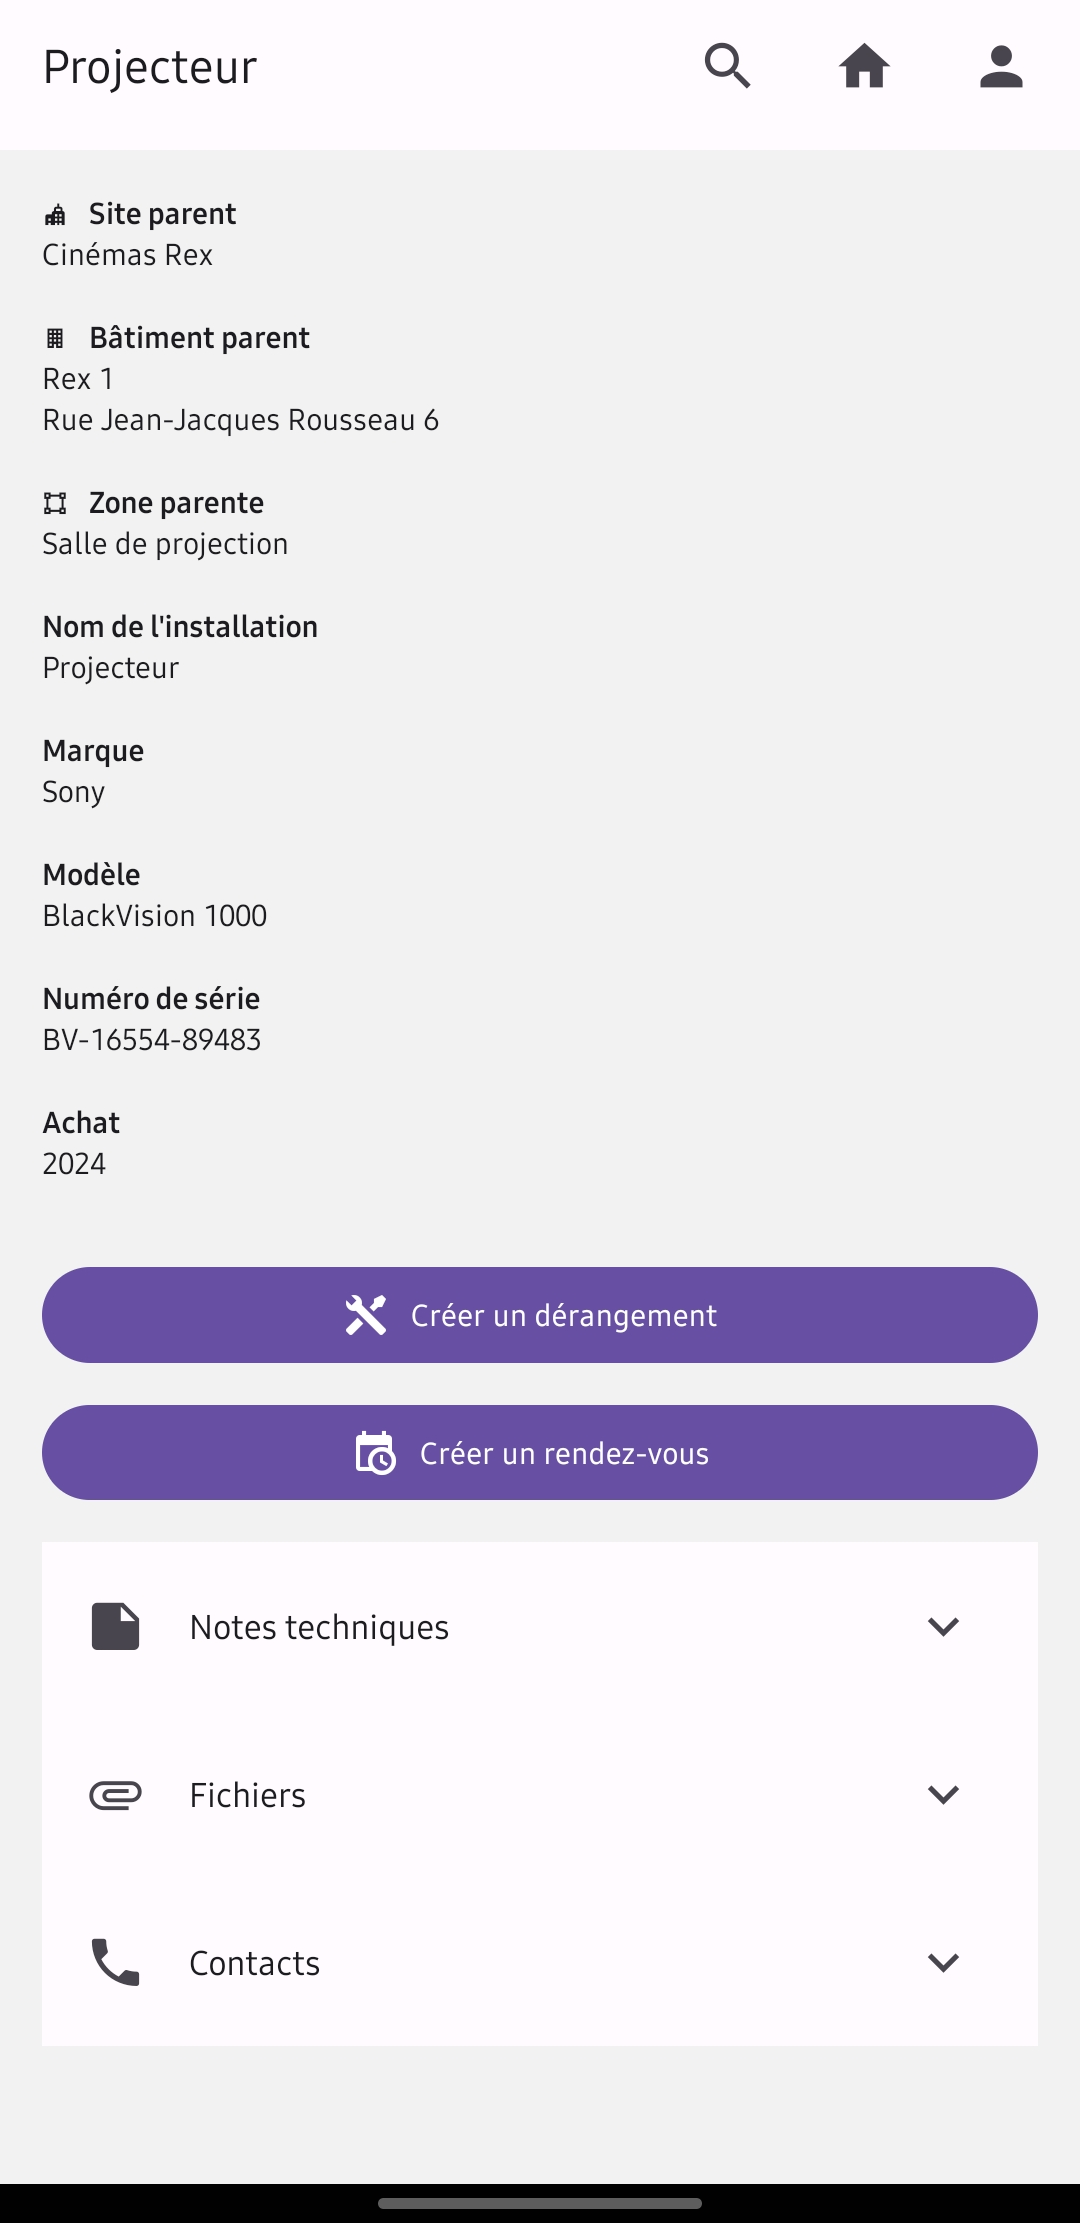Open the Notes techniques row label
Screen dimensions: 1080x2223
click(x=319, y=1627)
